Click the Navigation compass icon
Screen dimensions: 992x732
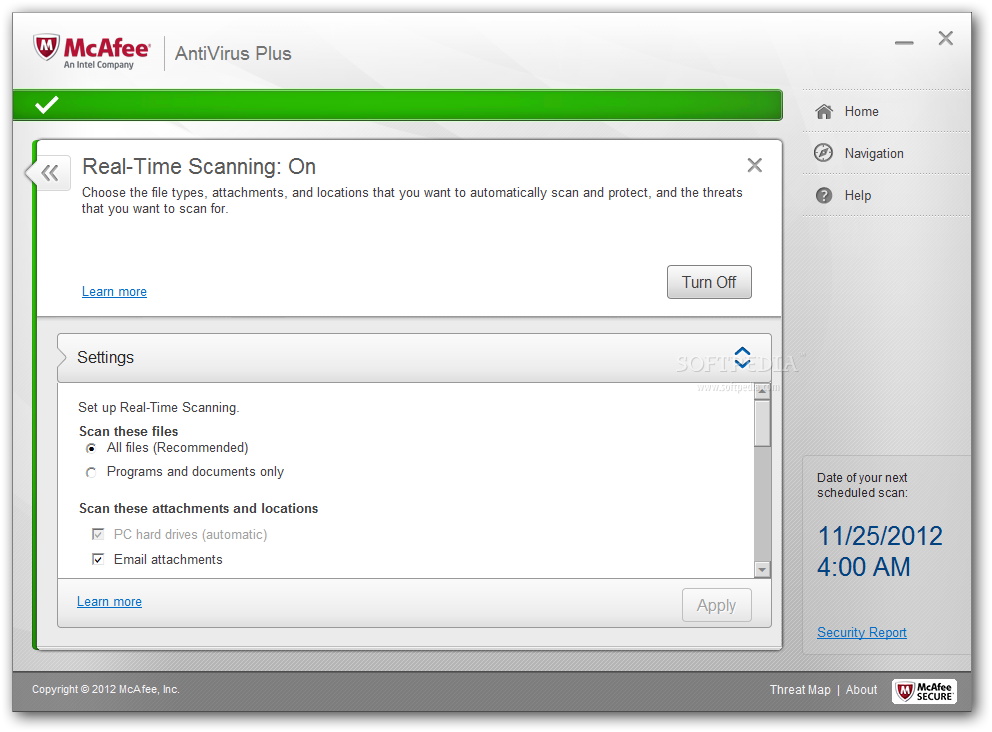pos(824,153)
